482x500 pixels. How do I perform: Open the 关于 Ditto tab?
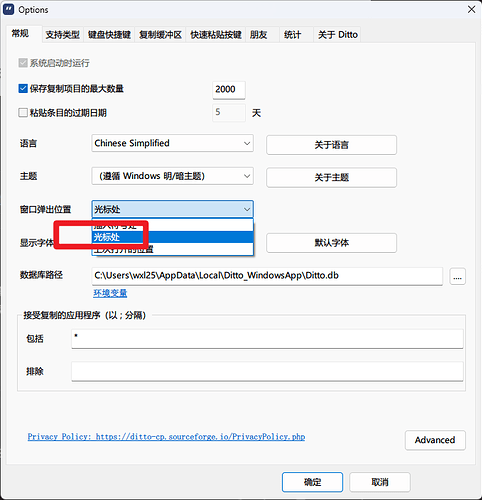[x=337, y=35]
